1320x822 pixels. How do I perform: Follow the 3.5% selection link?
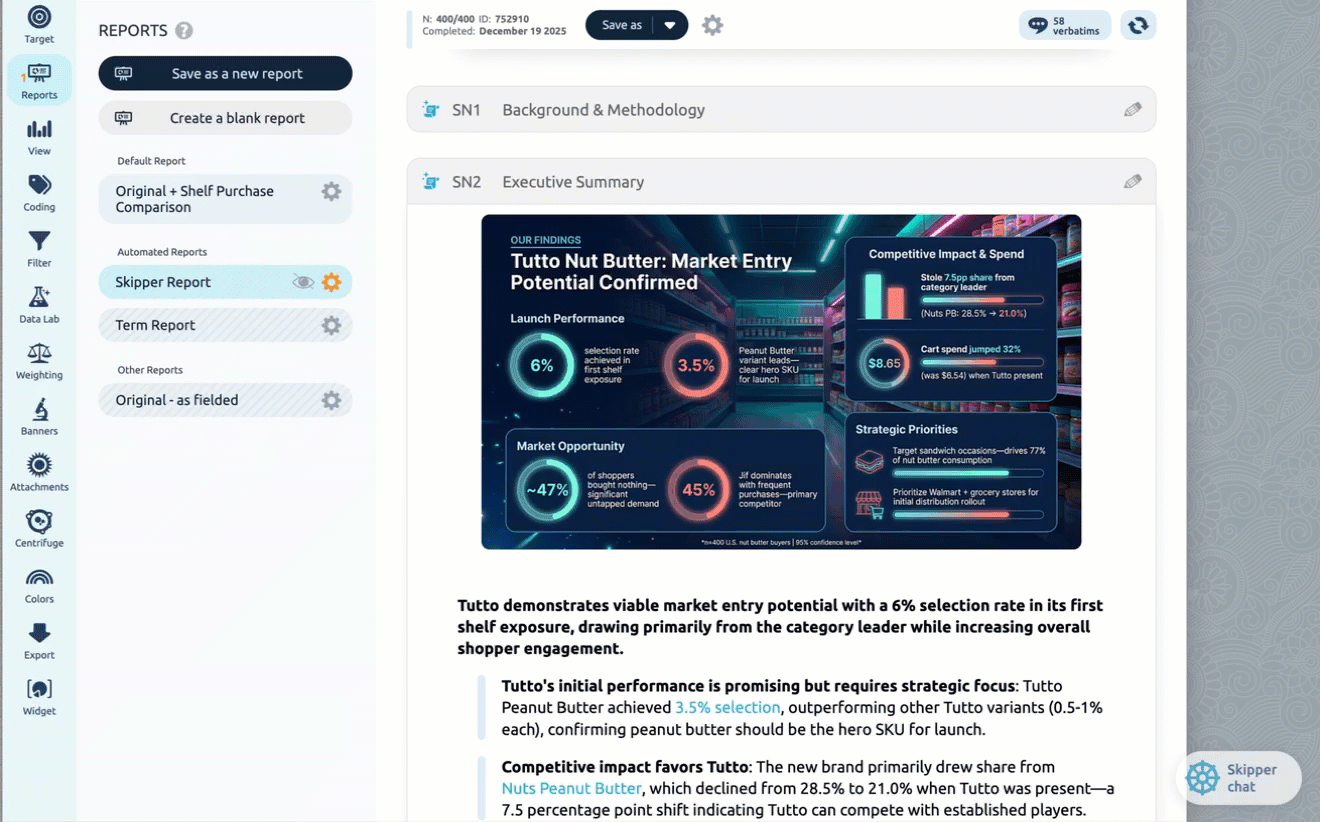(x=728, y=708)
